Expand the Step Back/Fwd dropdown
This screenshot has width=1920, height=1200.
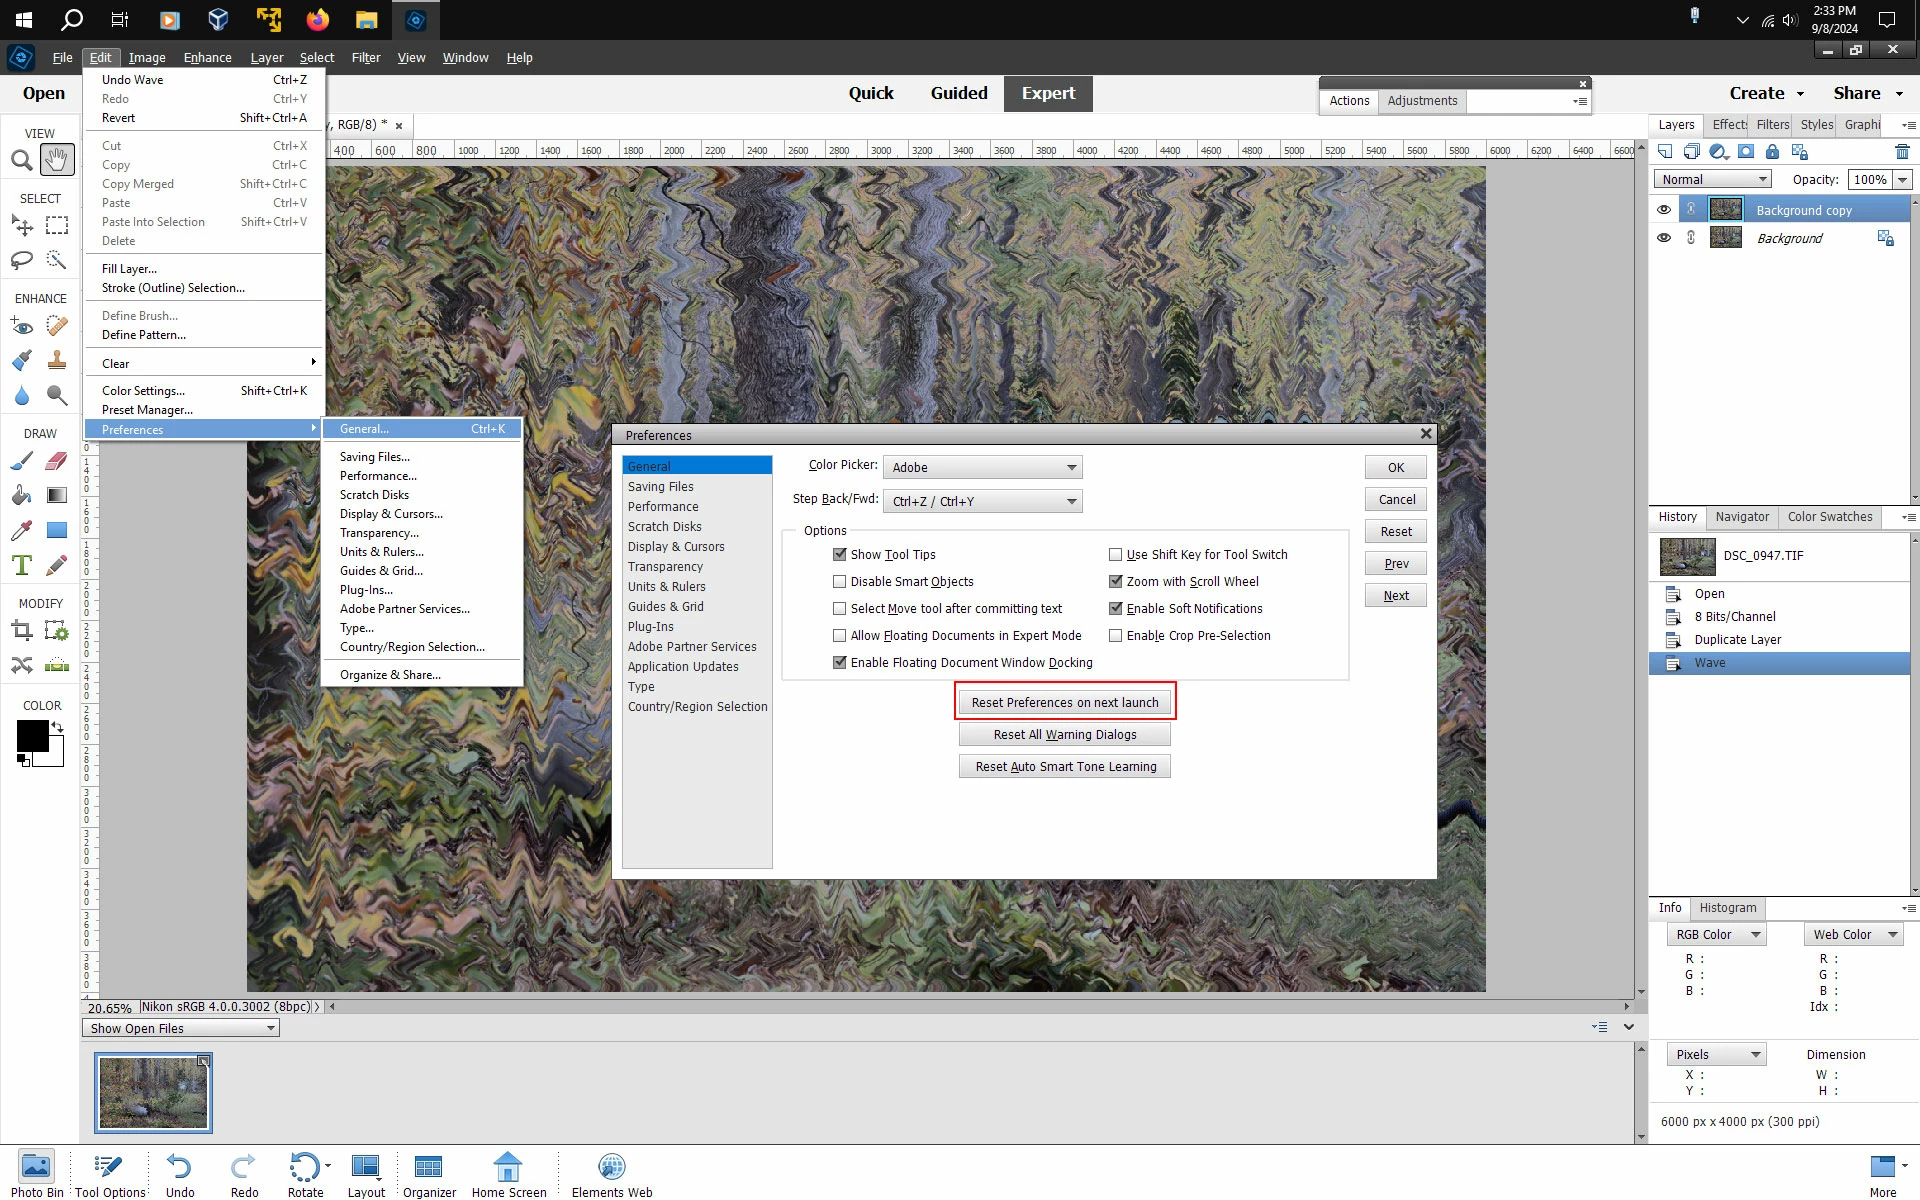click(x=982, y=501)
